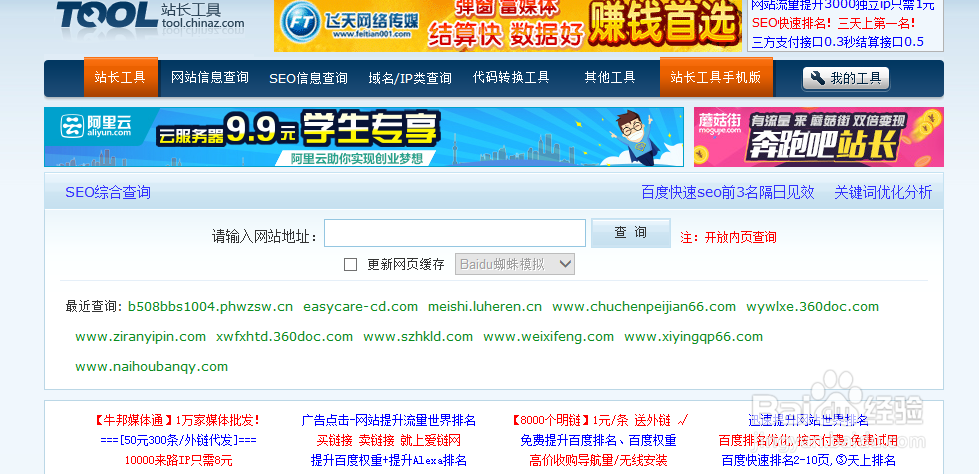Image resolution: width=979 pixels, height=474 pixels.
Task: Open the 其他工具 menu
Action: (x=610, y=77)
